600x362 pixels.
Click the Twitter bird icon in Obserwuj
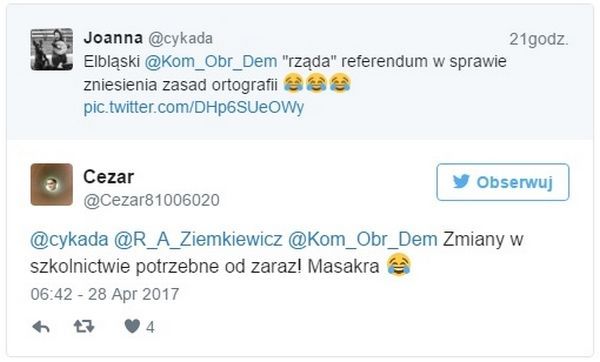(461, 182)
